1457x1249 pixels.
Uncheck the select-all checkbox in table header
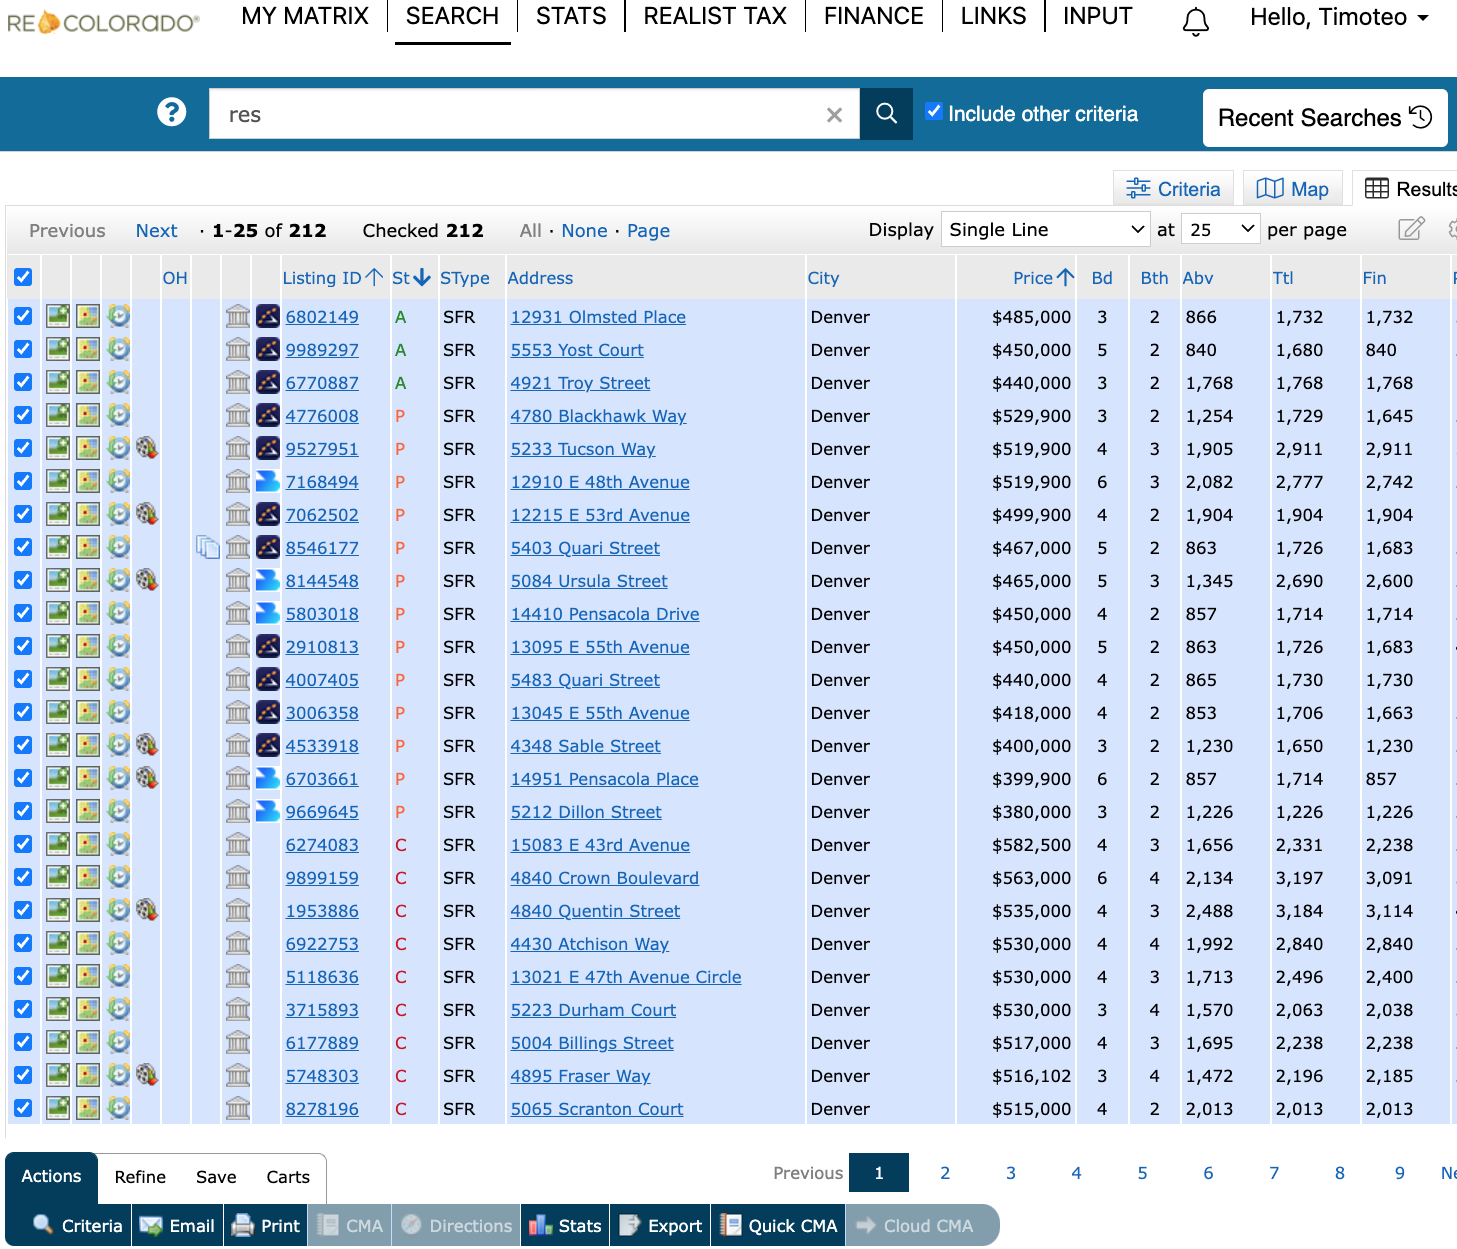[23, 278]
